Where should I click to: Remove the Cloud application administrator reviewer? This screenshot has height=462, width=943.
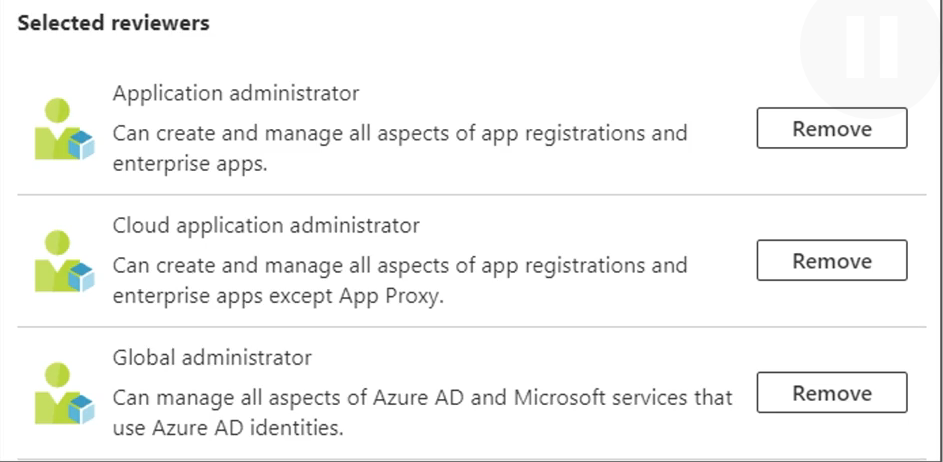(x=831, y=261)
